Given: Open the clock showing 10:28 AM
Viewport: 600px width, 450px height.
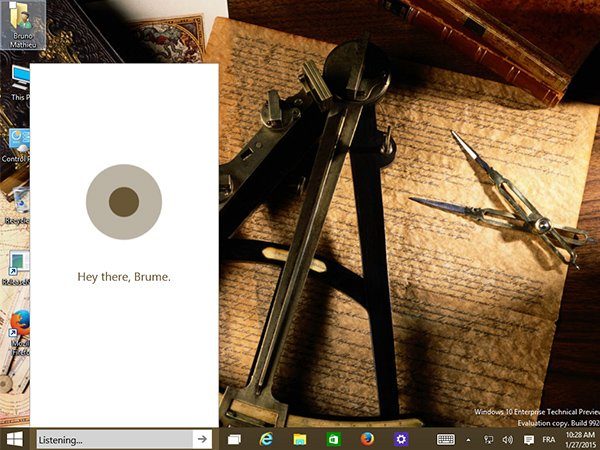Looking at the screenshot, I should (x=581, y=439).
